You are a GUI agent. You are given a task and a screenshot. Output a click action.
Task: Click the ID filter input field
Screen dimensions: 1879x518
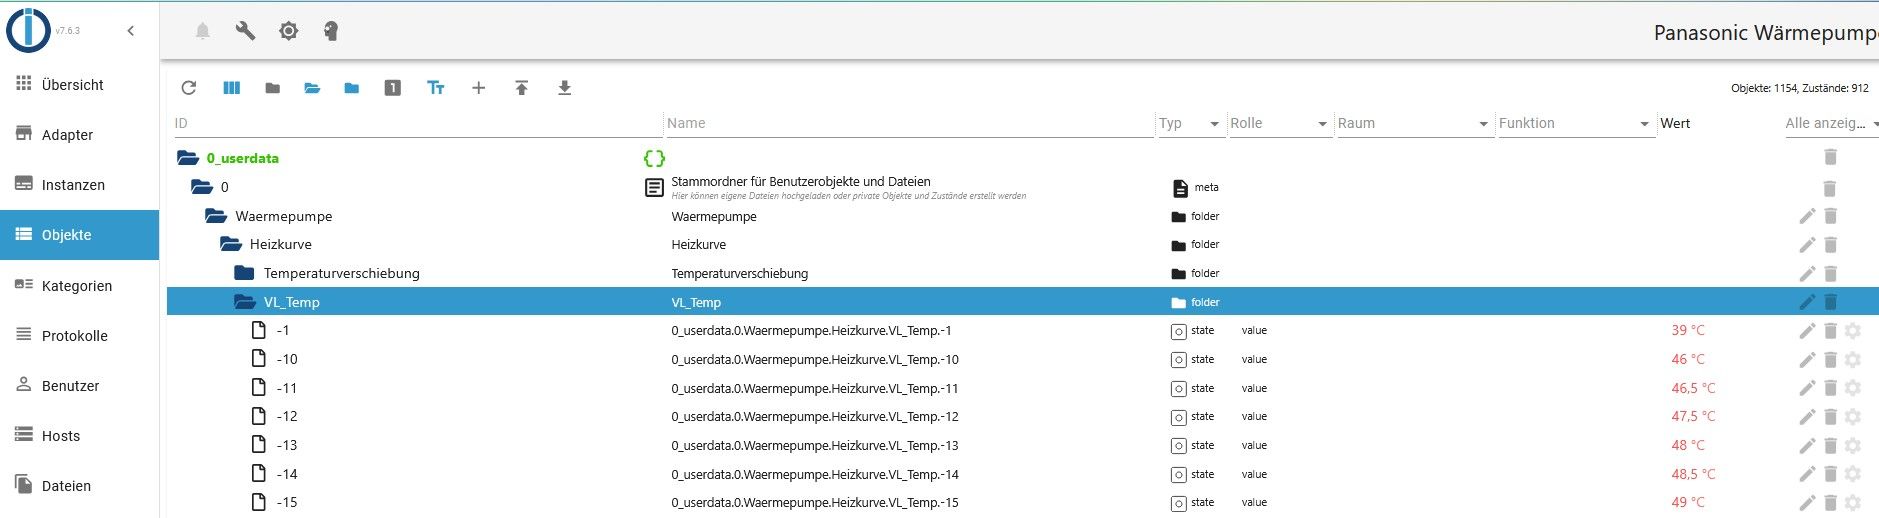coord(416,124)
